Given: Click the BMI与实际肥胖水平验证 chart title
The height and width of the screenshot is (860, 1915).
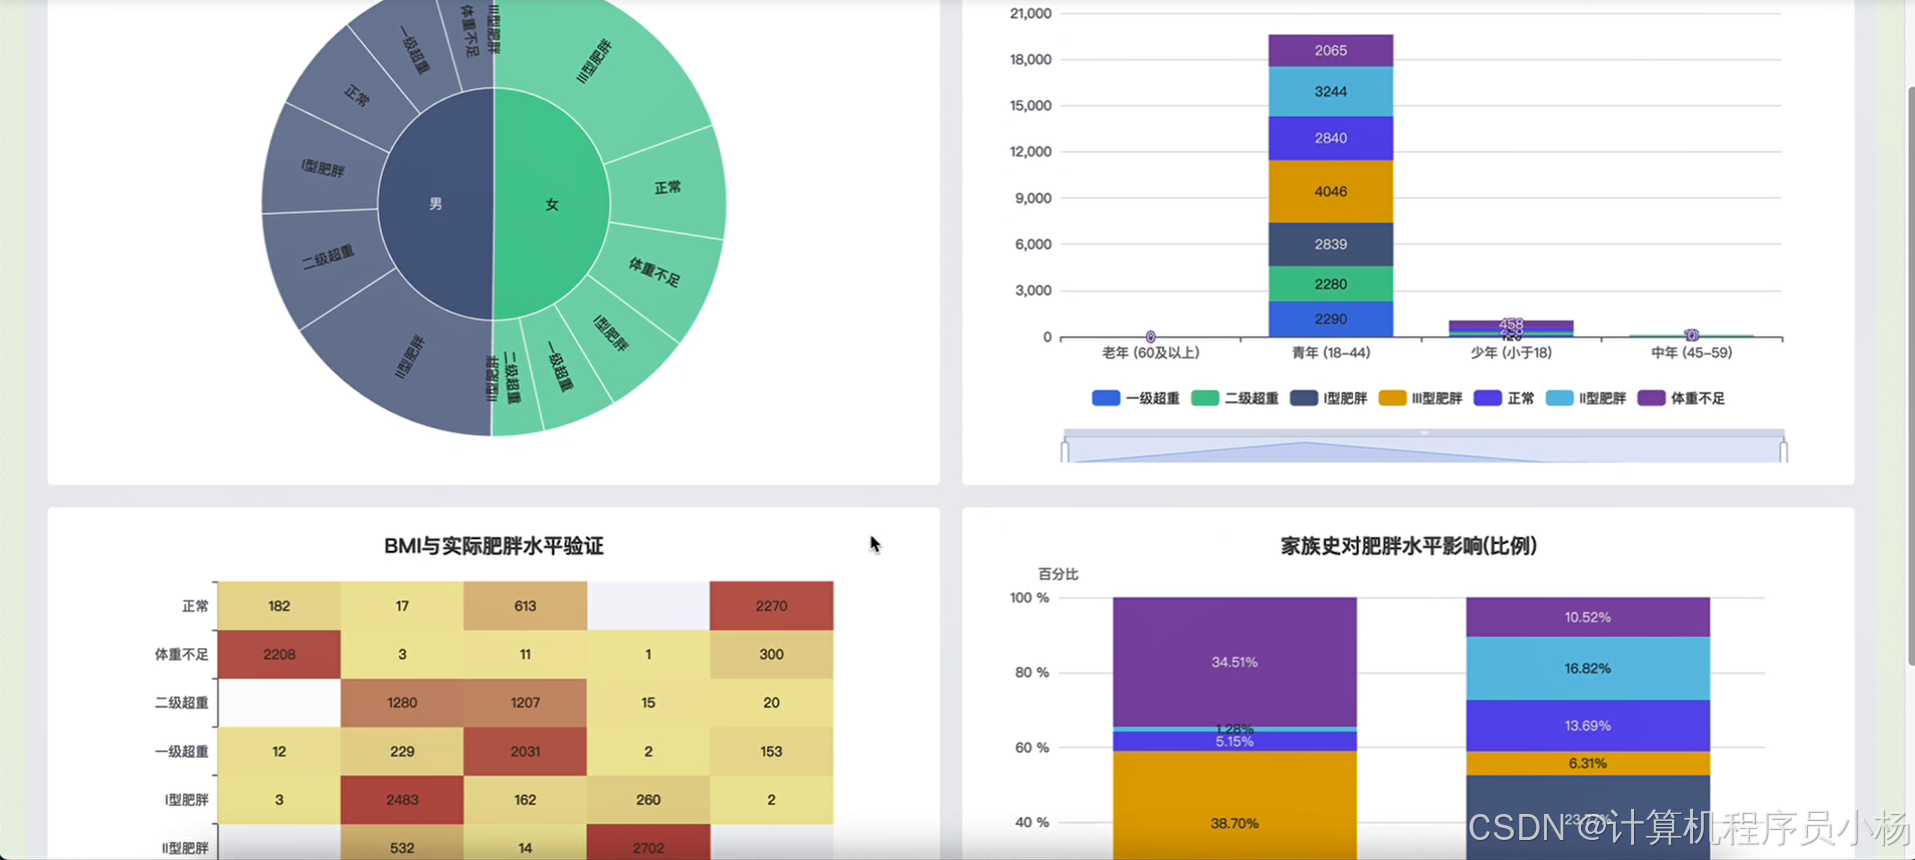Looking at the screenshot, I should [494, 546].
